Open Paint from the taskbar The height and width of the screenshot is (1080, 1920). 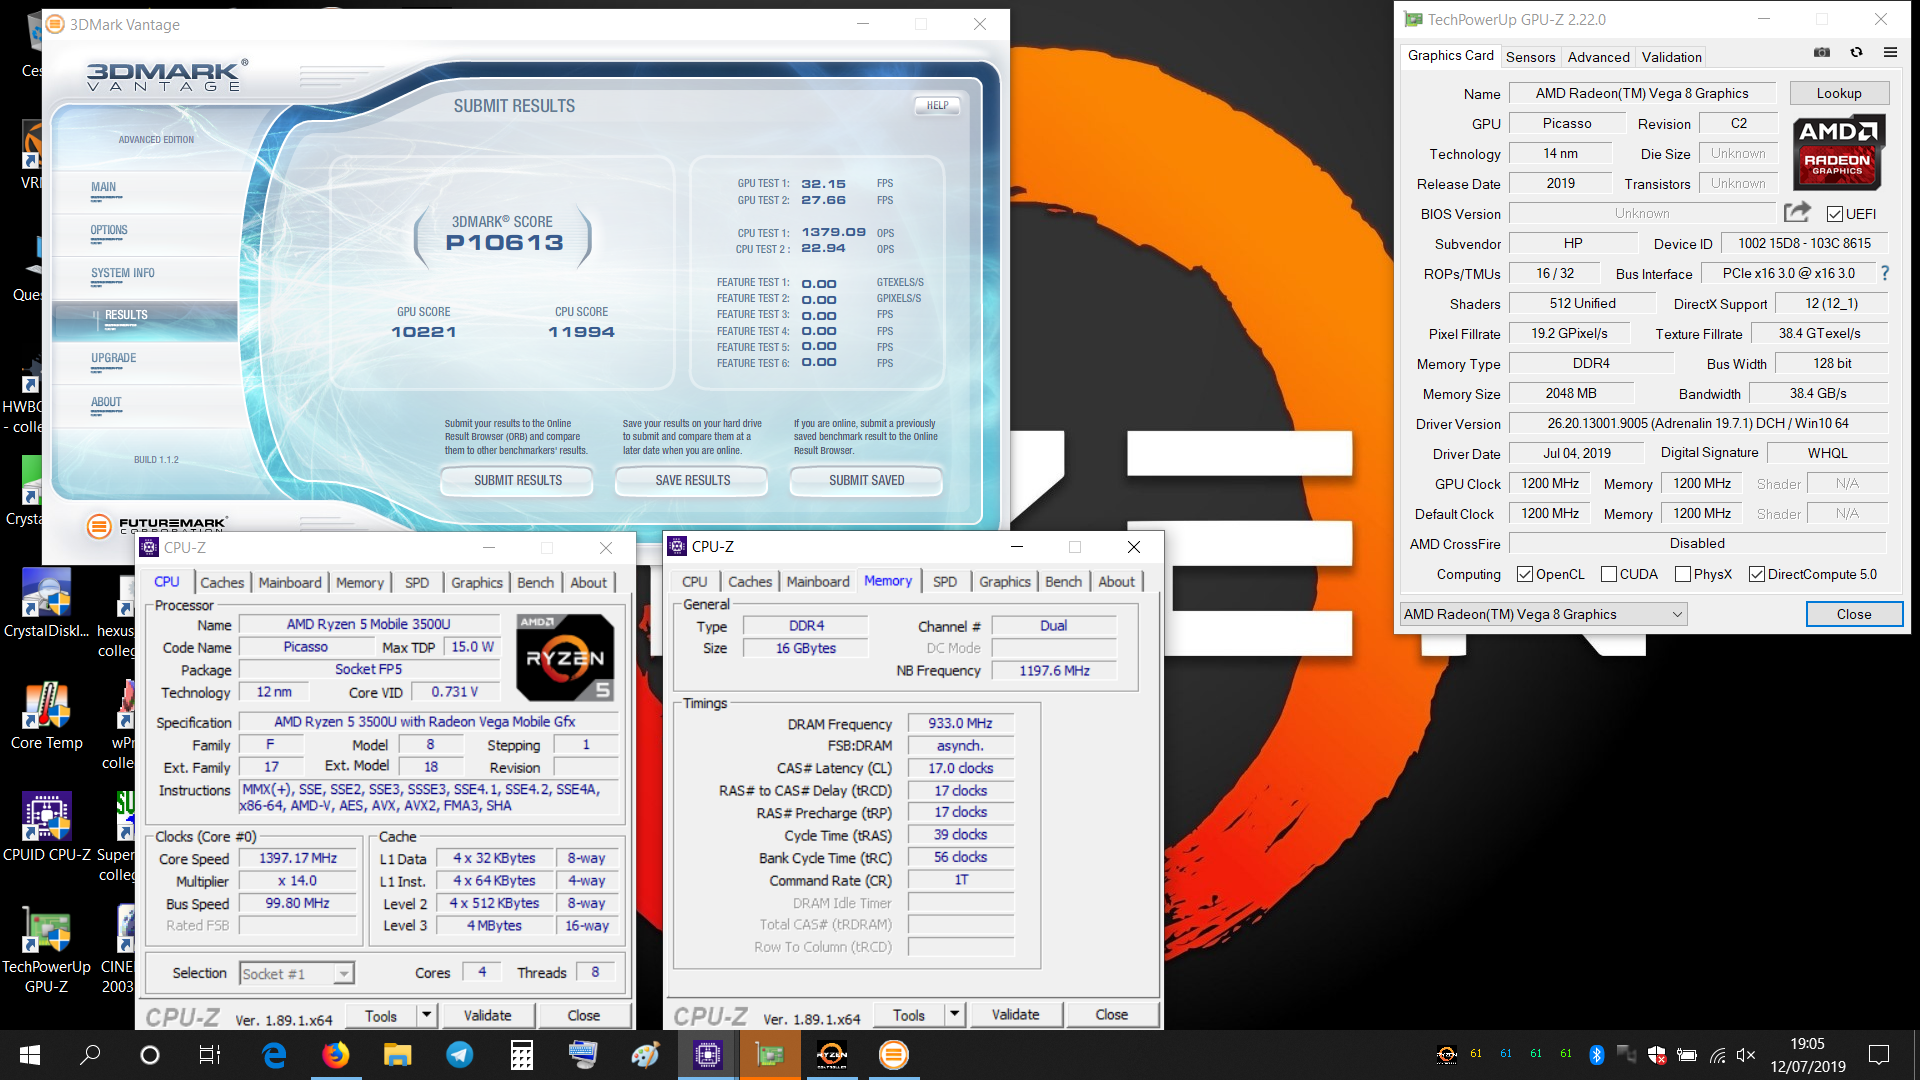coord(646,1055)
